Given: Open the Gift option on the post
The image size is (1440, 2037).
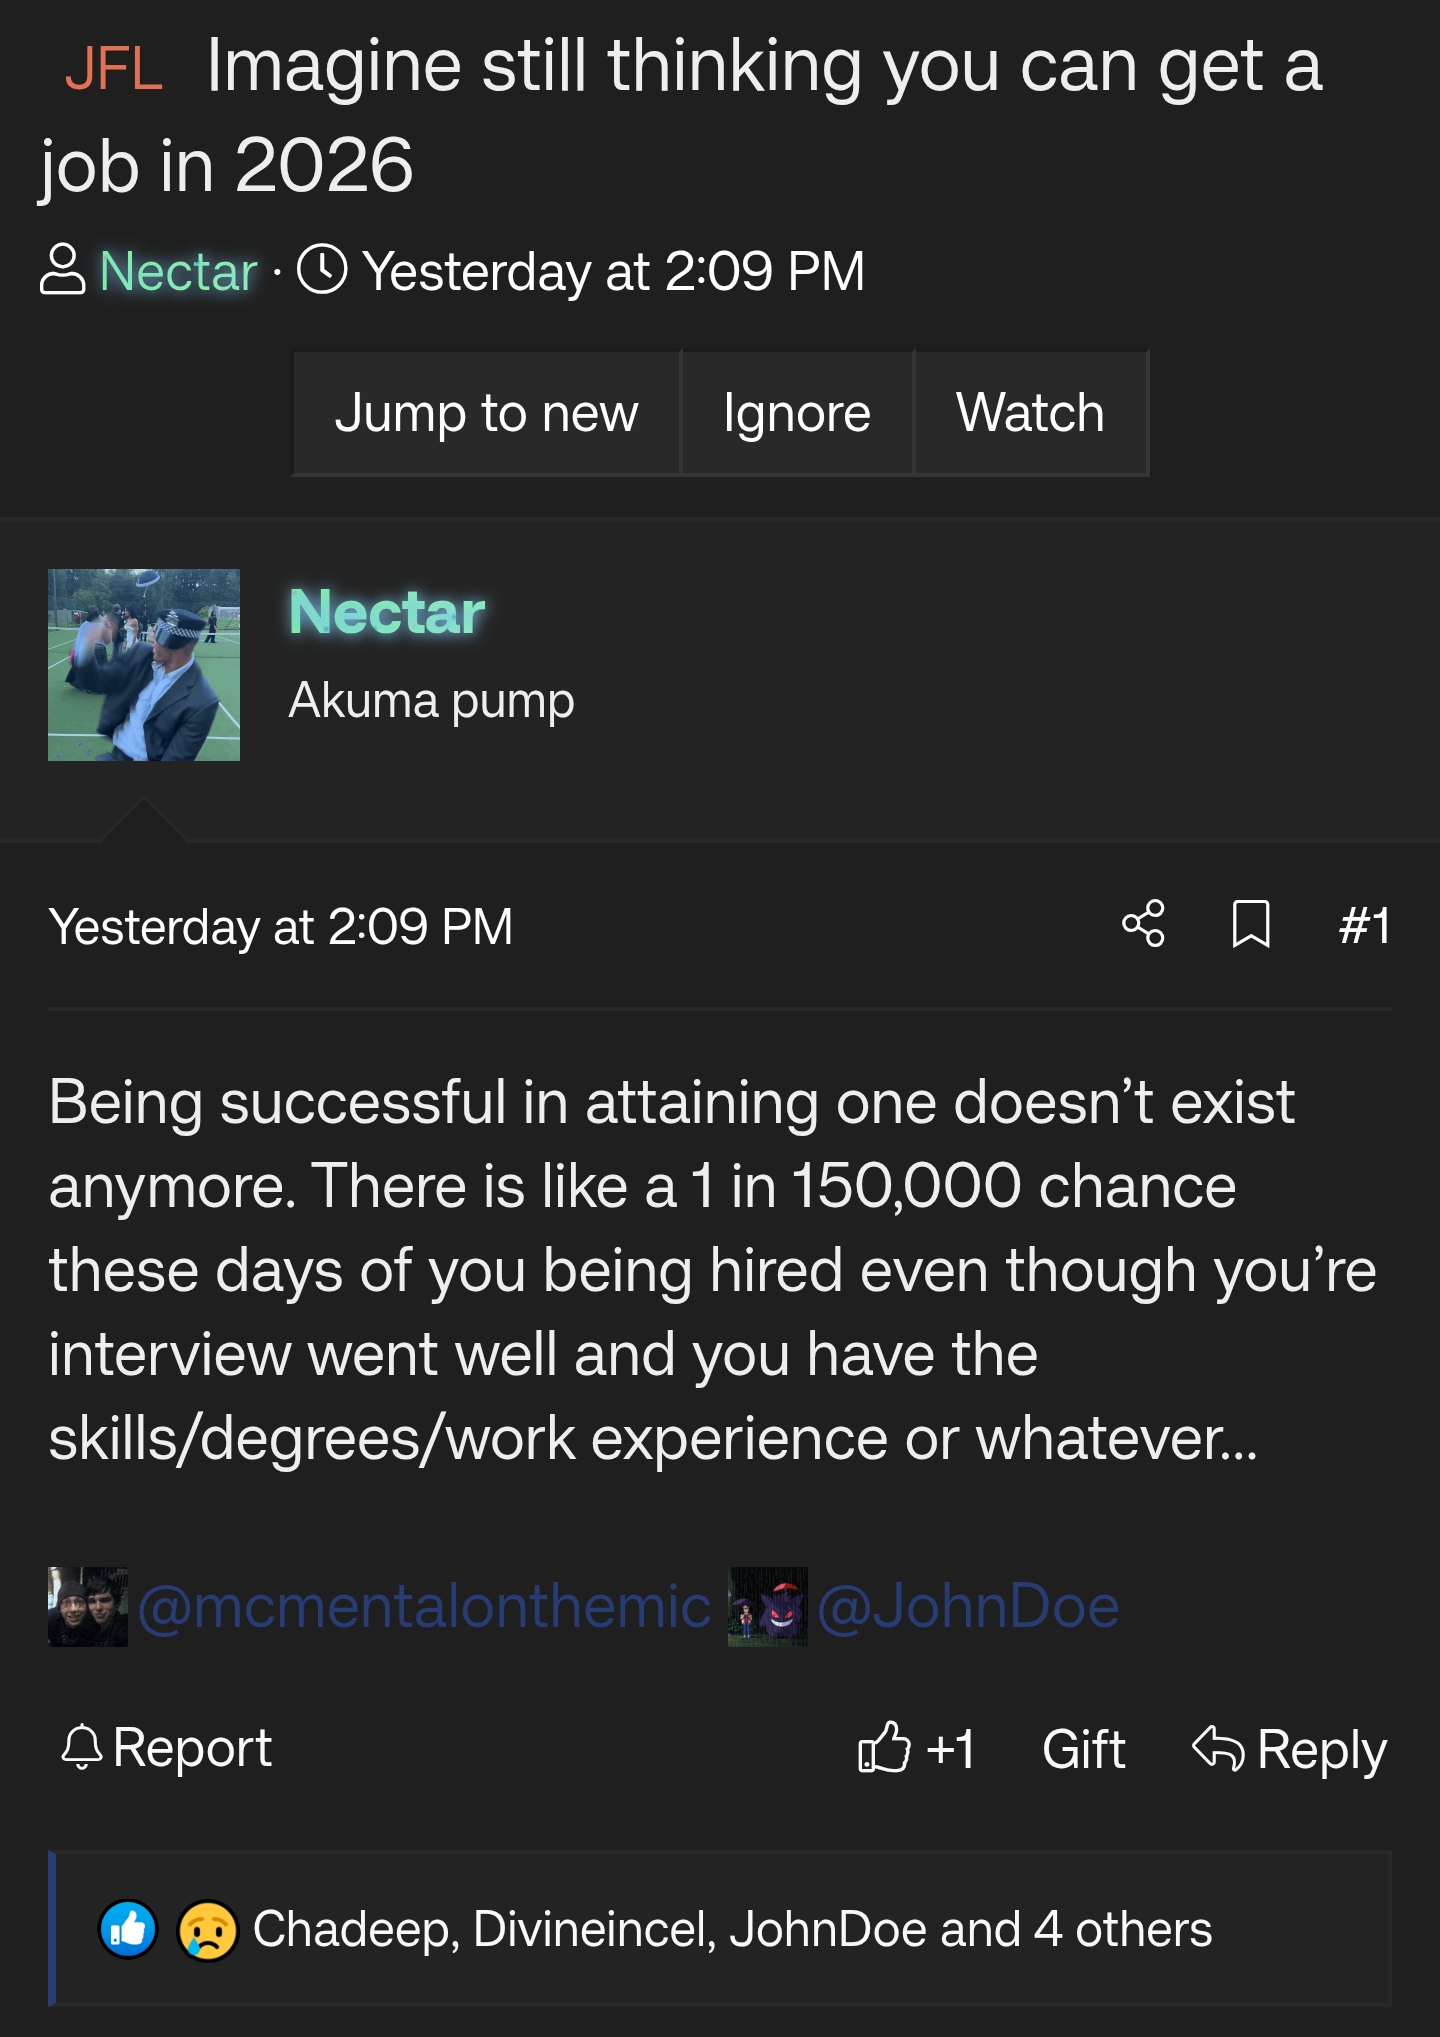Looking at the screenshot, I should coord(1082,1748).
